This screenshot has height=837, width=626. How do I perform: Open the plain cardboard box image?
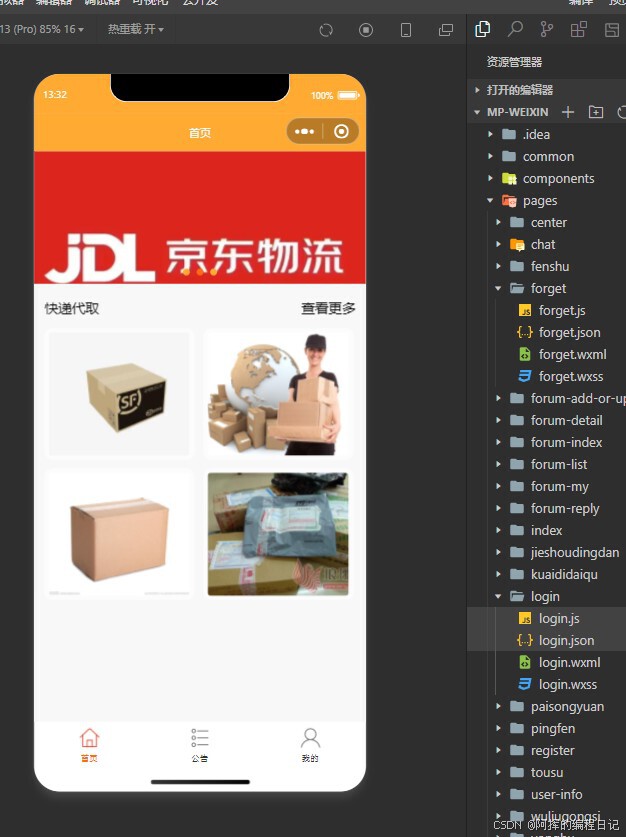click(119, 534)
